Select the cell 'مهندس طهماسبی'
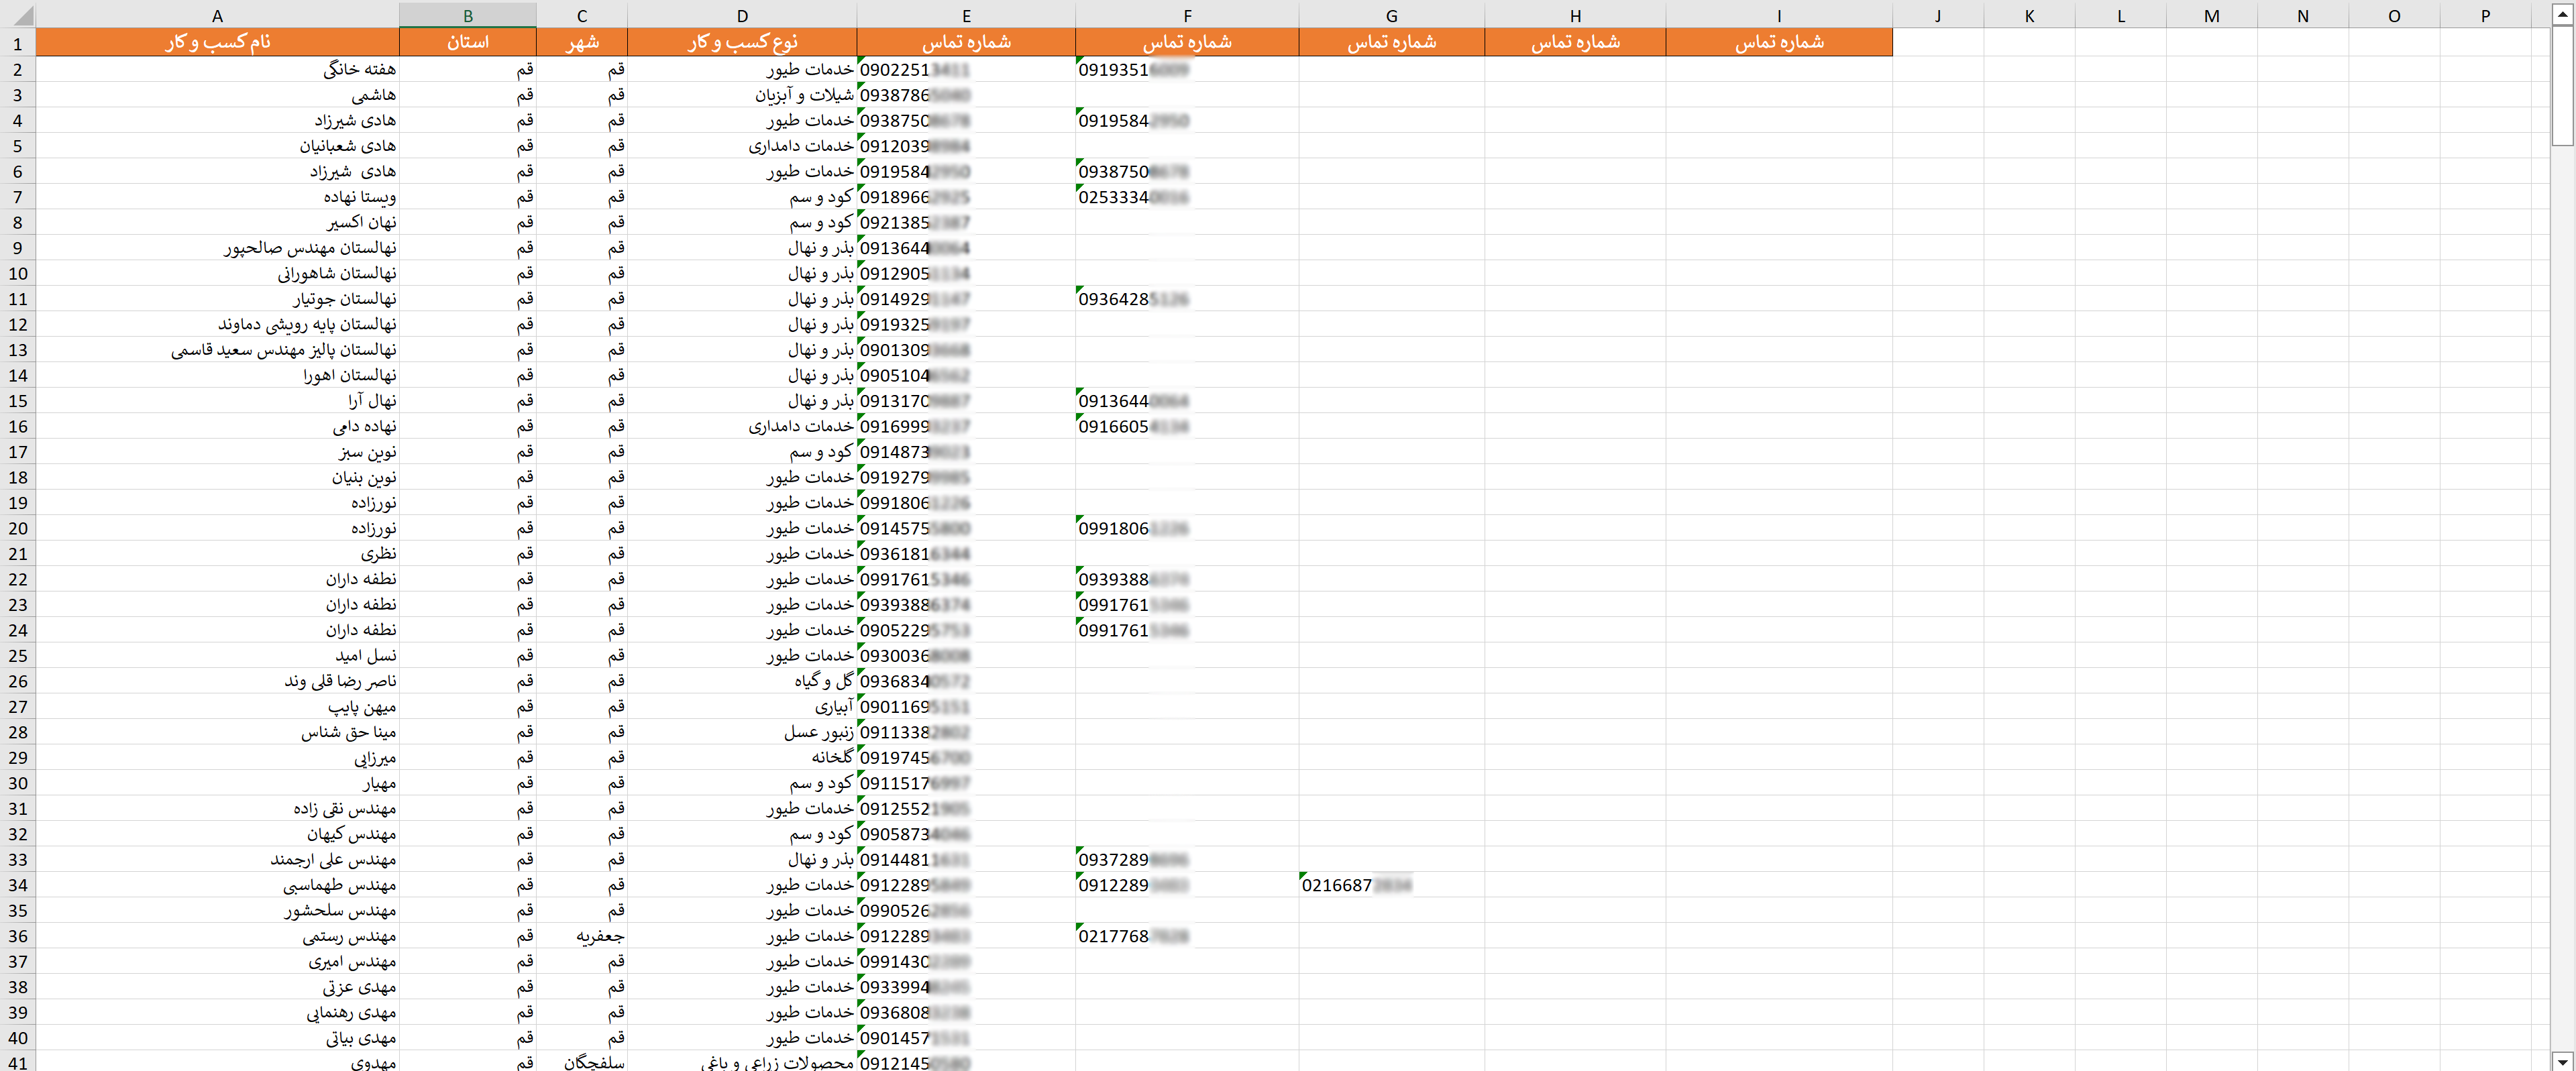Viewport: 2576px width, 1071px height. [217, 885]
